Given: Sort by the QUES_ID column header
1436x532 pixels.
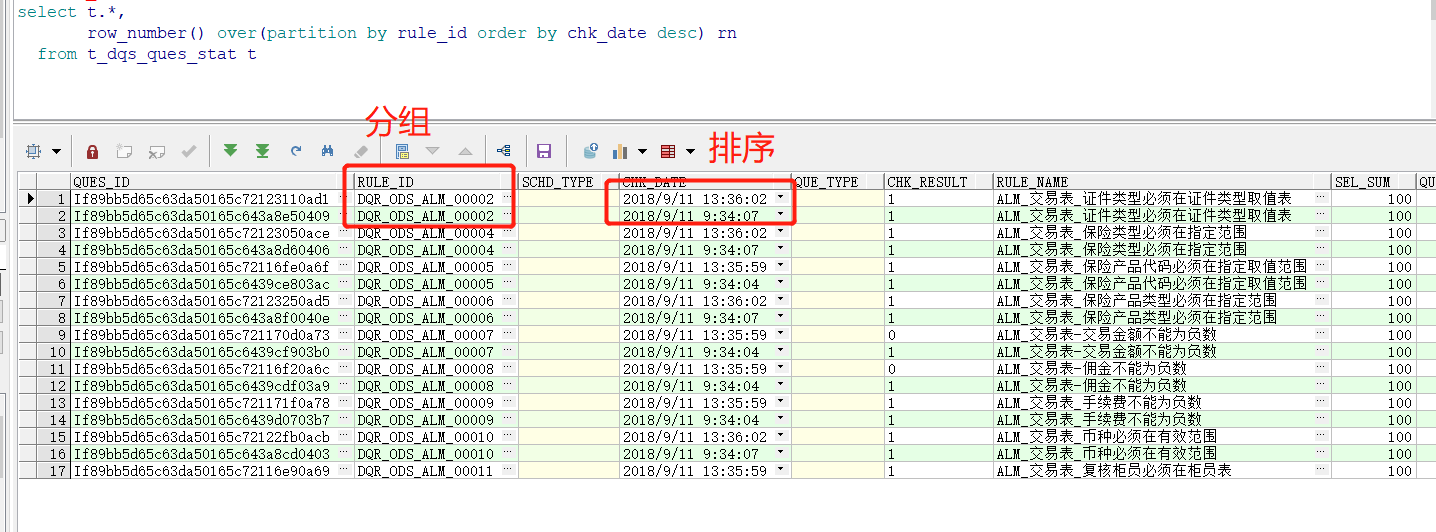Looking at the screenshot, I should (x=211, y=182).
